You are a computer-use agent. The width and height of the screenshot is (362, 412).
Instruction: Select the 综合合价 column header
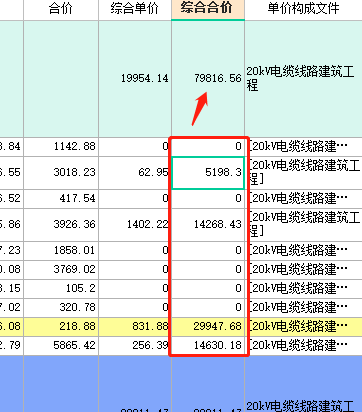(x=208, y=9)
